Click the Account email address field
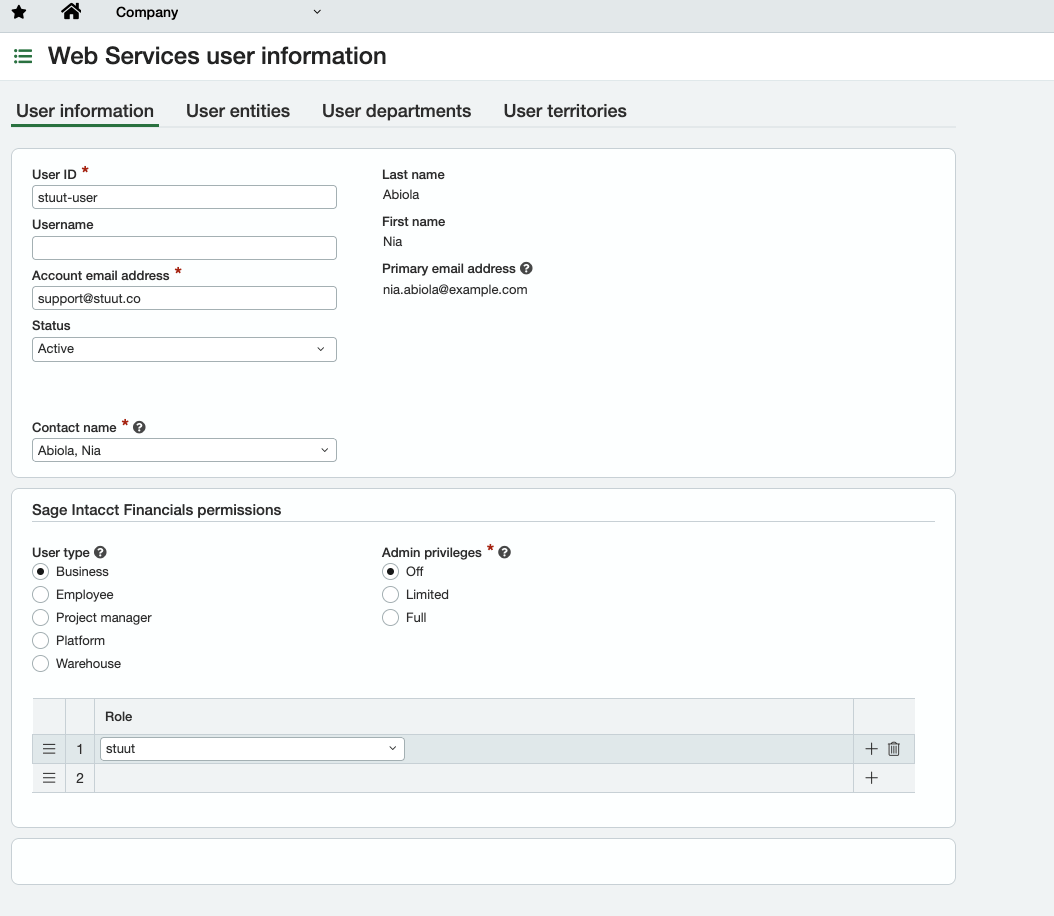Screen dimensions: 1054x916 tap(184, 298)
